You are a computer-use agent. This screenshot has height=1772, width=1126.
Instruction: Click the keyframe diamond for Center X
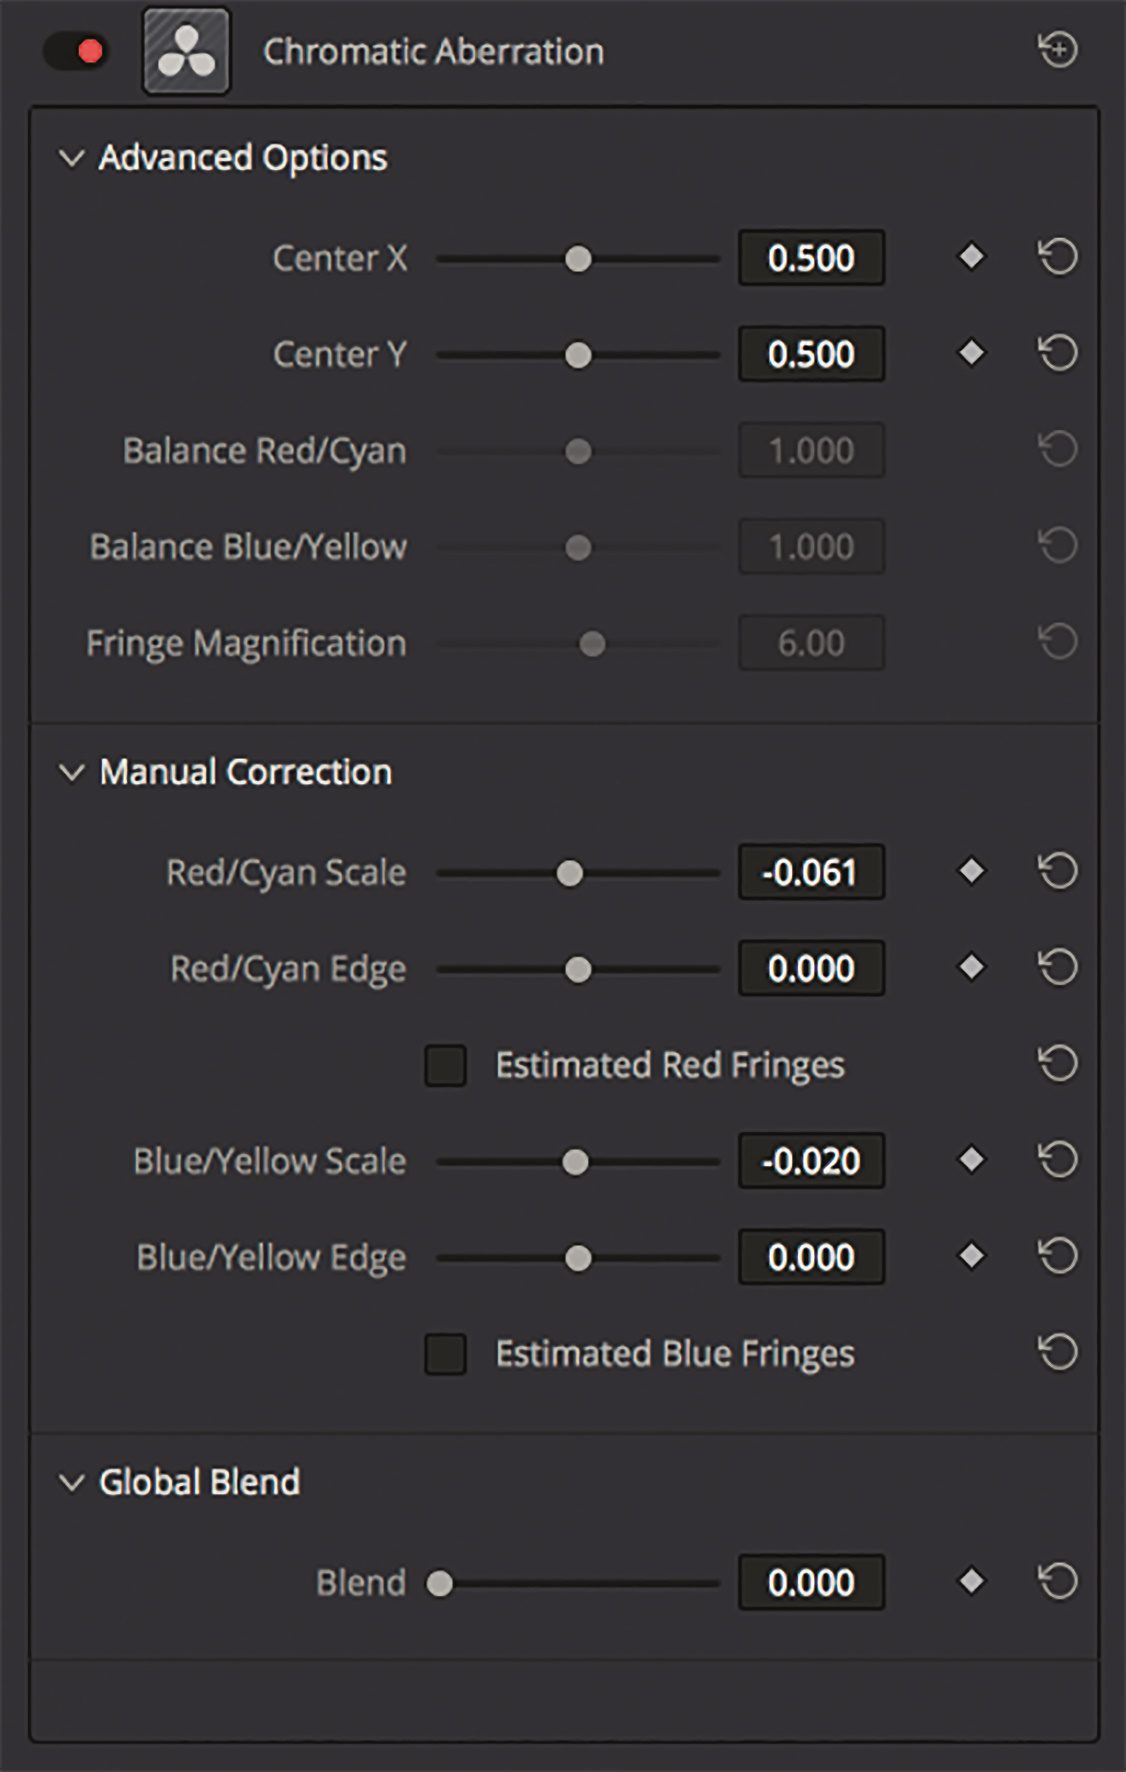click(971, 257)
